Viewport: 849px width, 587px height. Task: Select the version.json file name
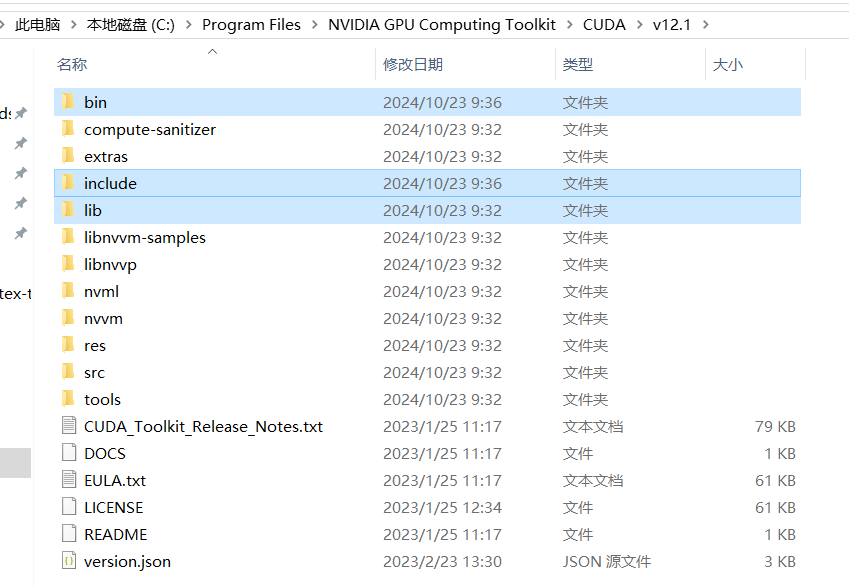[127, 562]
